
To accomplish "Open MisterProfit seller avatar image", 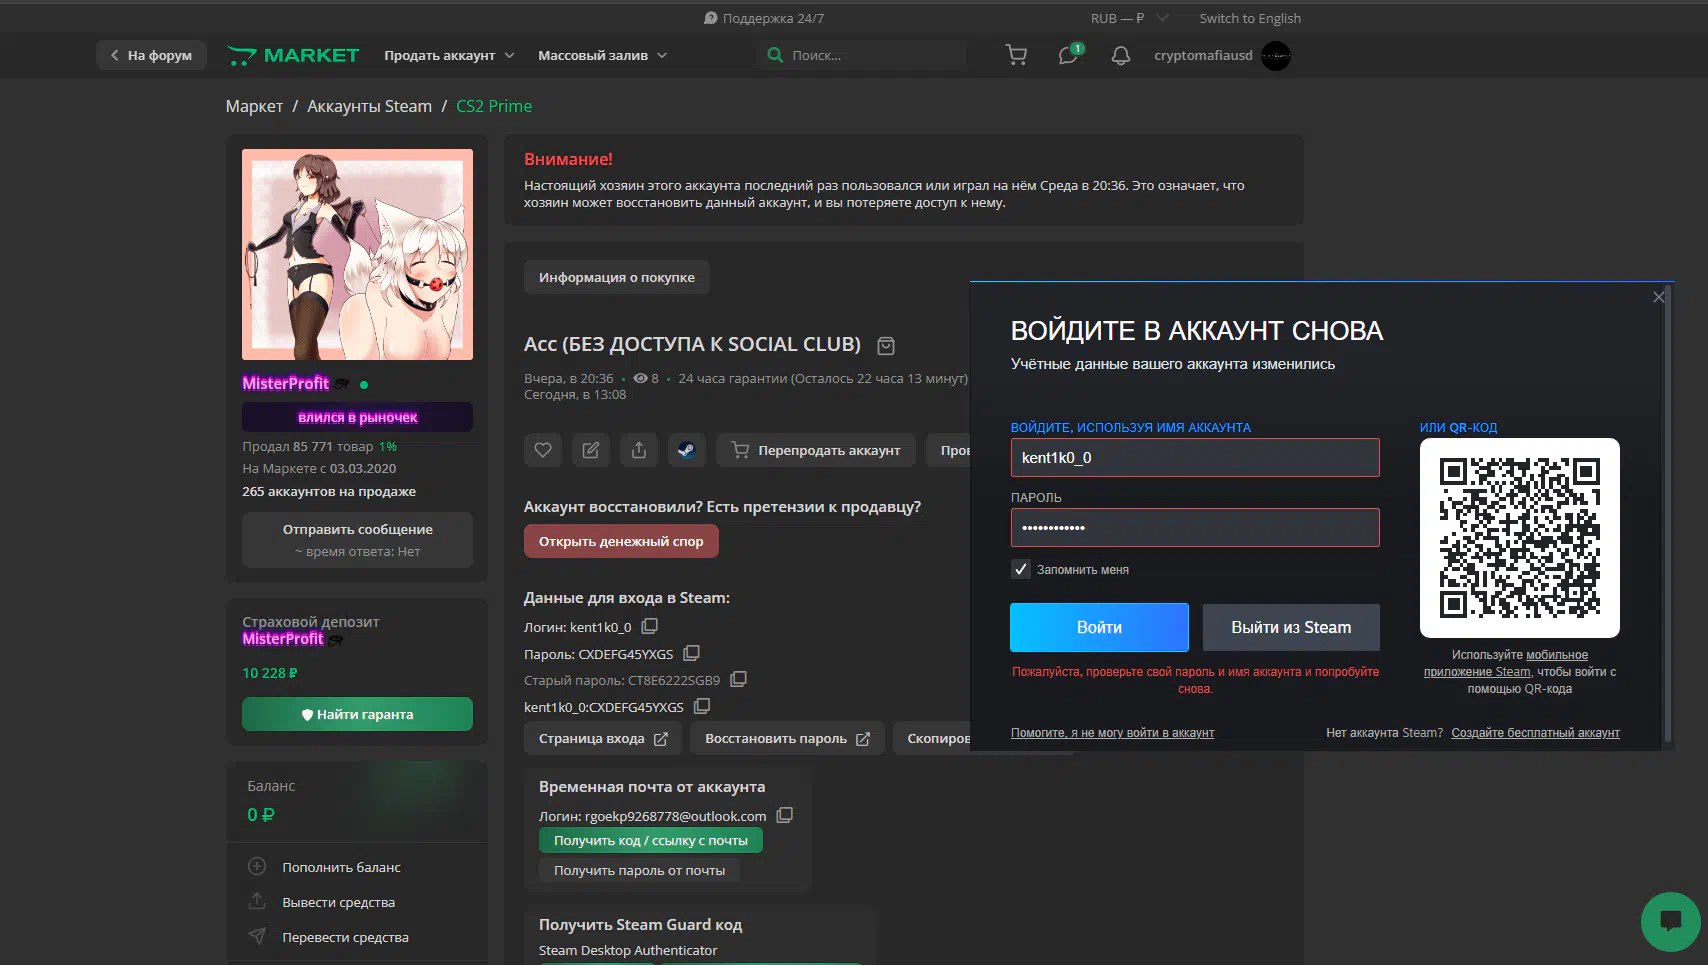I will [x=357, y=254].
